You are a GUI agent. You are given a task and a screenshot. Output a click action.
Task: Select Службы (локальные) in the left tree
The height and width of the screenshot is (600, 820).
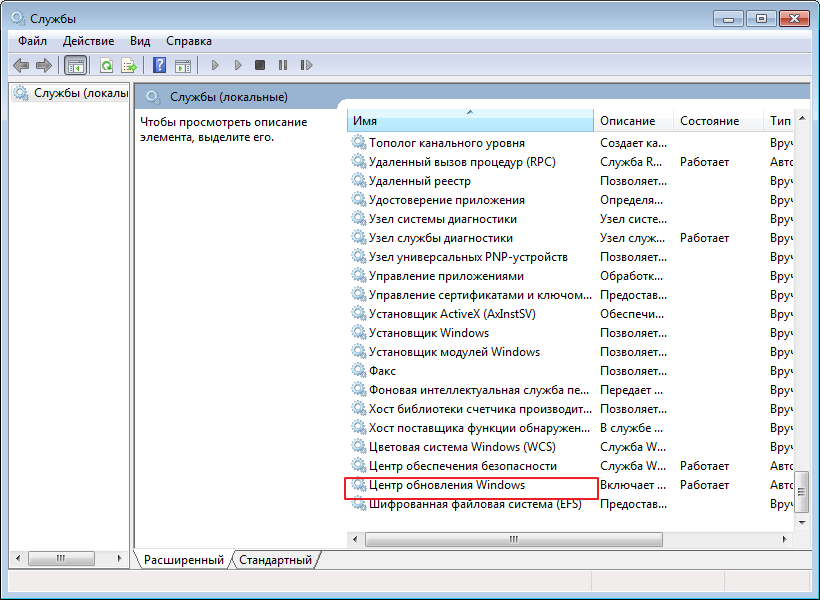point(80,93)
